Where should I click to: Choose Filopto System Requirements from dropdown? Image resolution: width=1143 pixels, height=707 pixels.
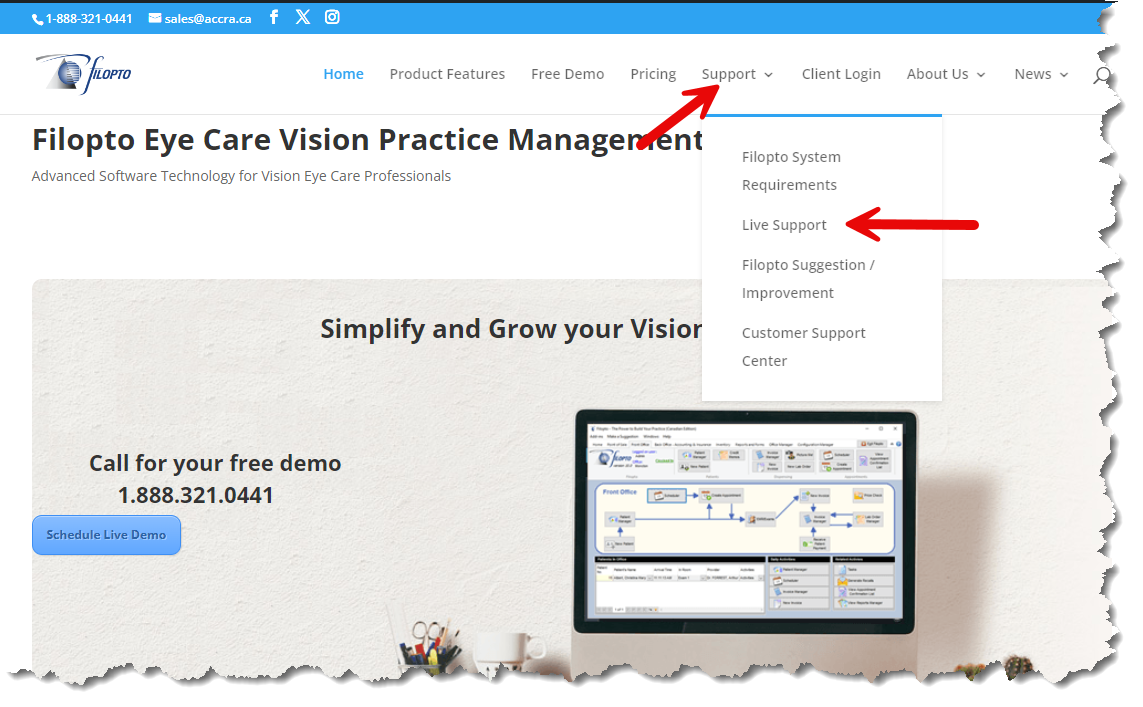pyautogui.click(x=791, y=171)
